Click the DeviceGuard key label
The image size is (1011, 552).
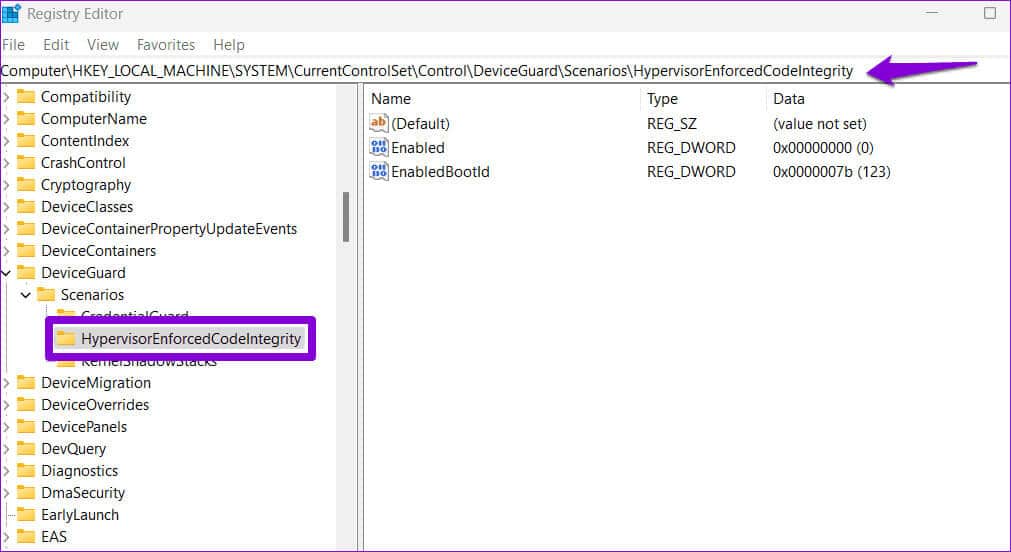pos(83,273)
